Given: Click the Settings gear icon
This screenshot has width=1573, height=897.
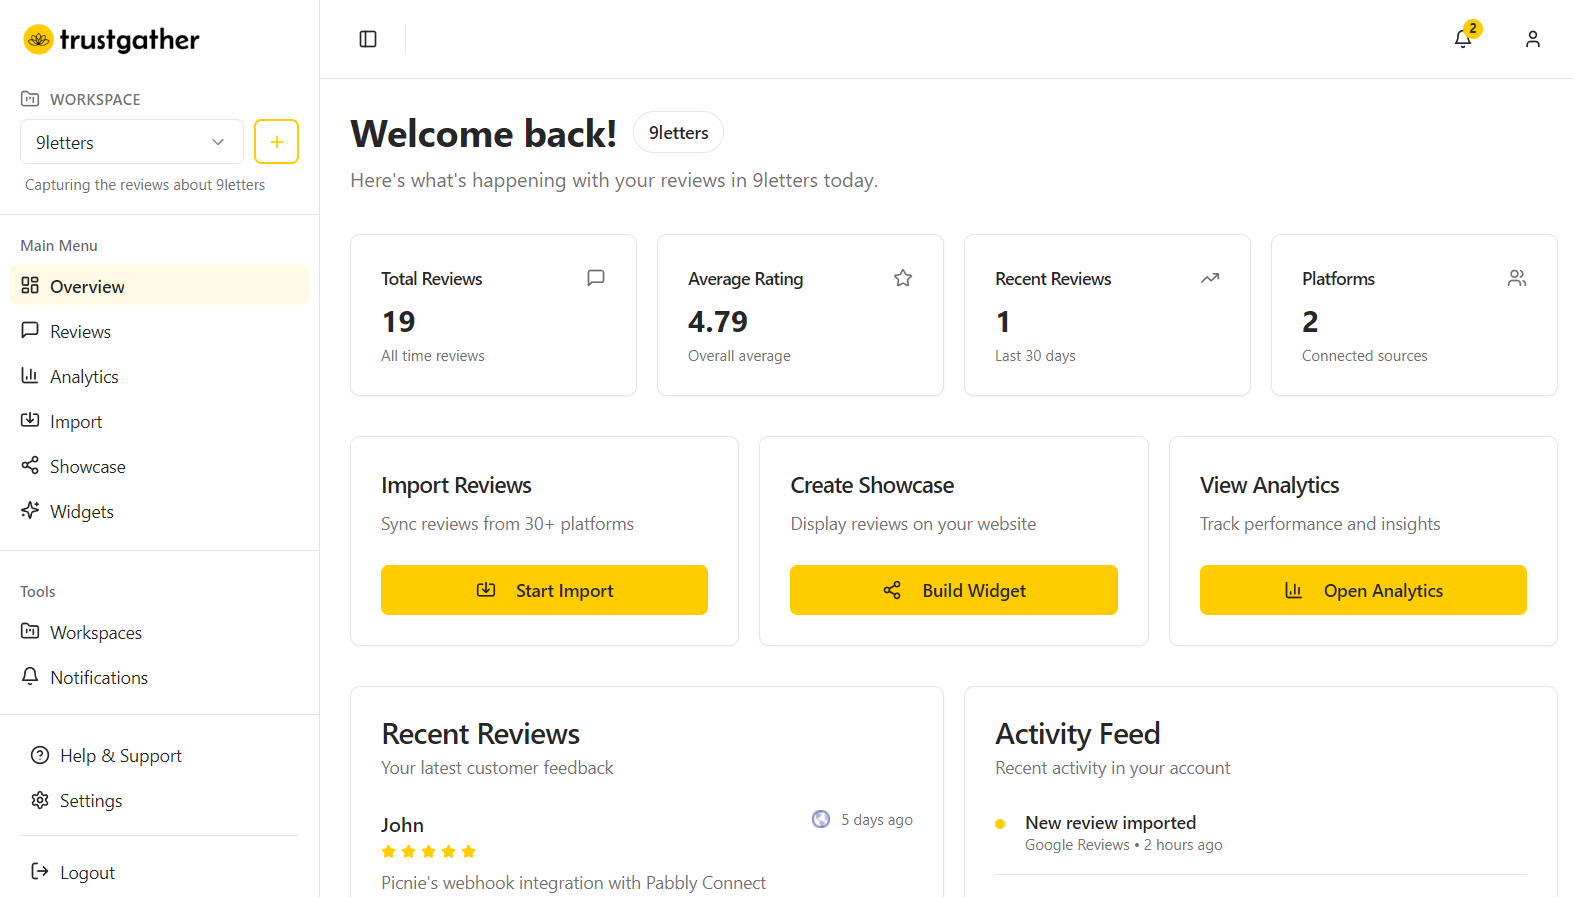Looking at the screenshot, I should (40, 800).
